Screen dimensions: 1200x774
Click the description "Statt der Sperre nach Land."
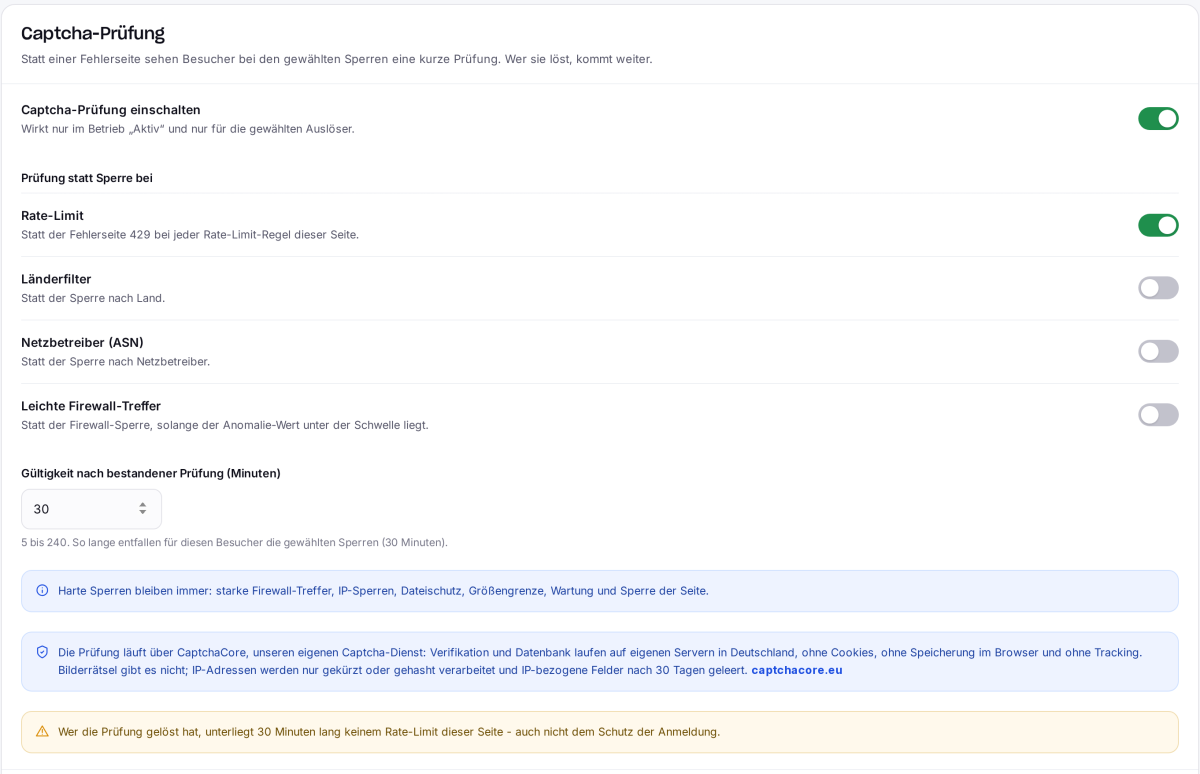(x=93, y=298)
